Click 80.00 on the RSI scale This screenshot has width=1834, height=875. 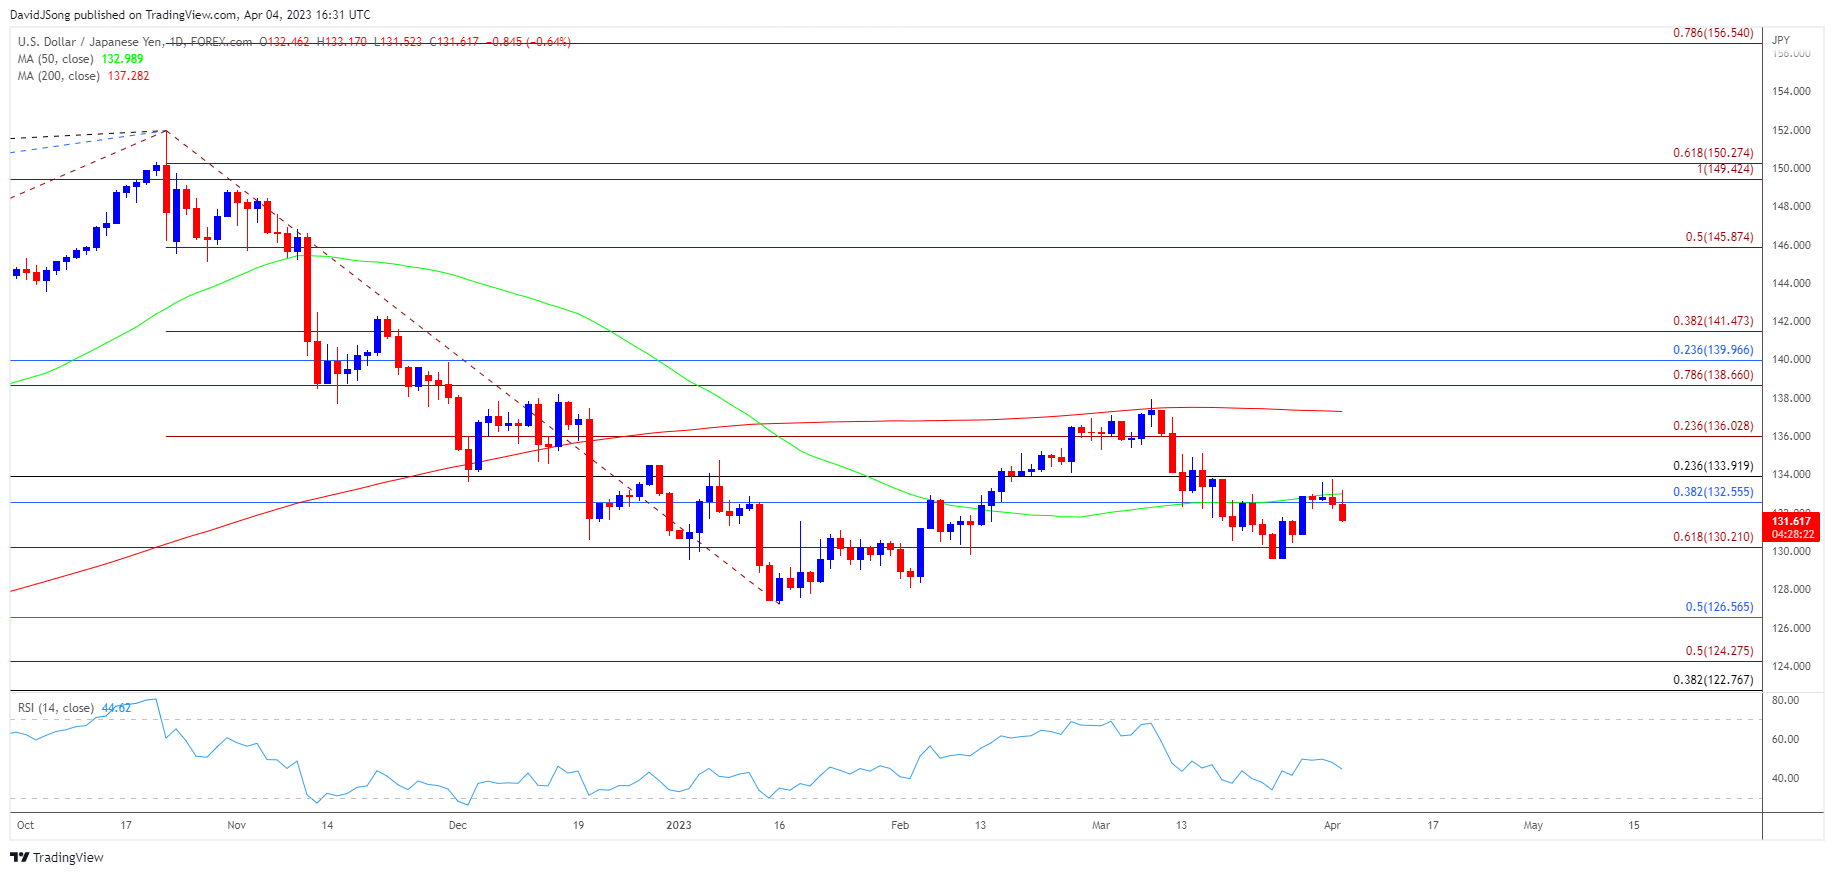pyautogui.click(x=1785, y=700)
